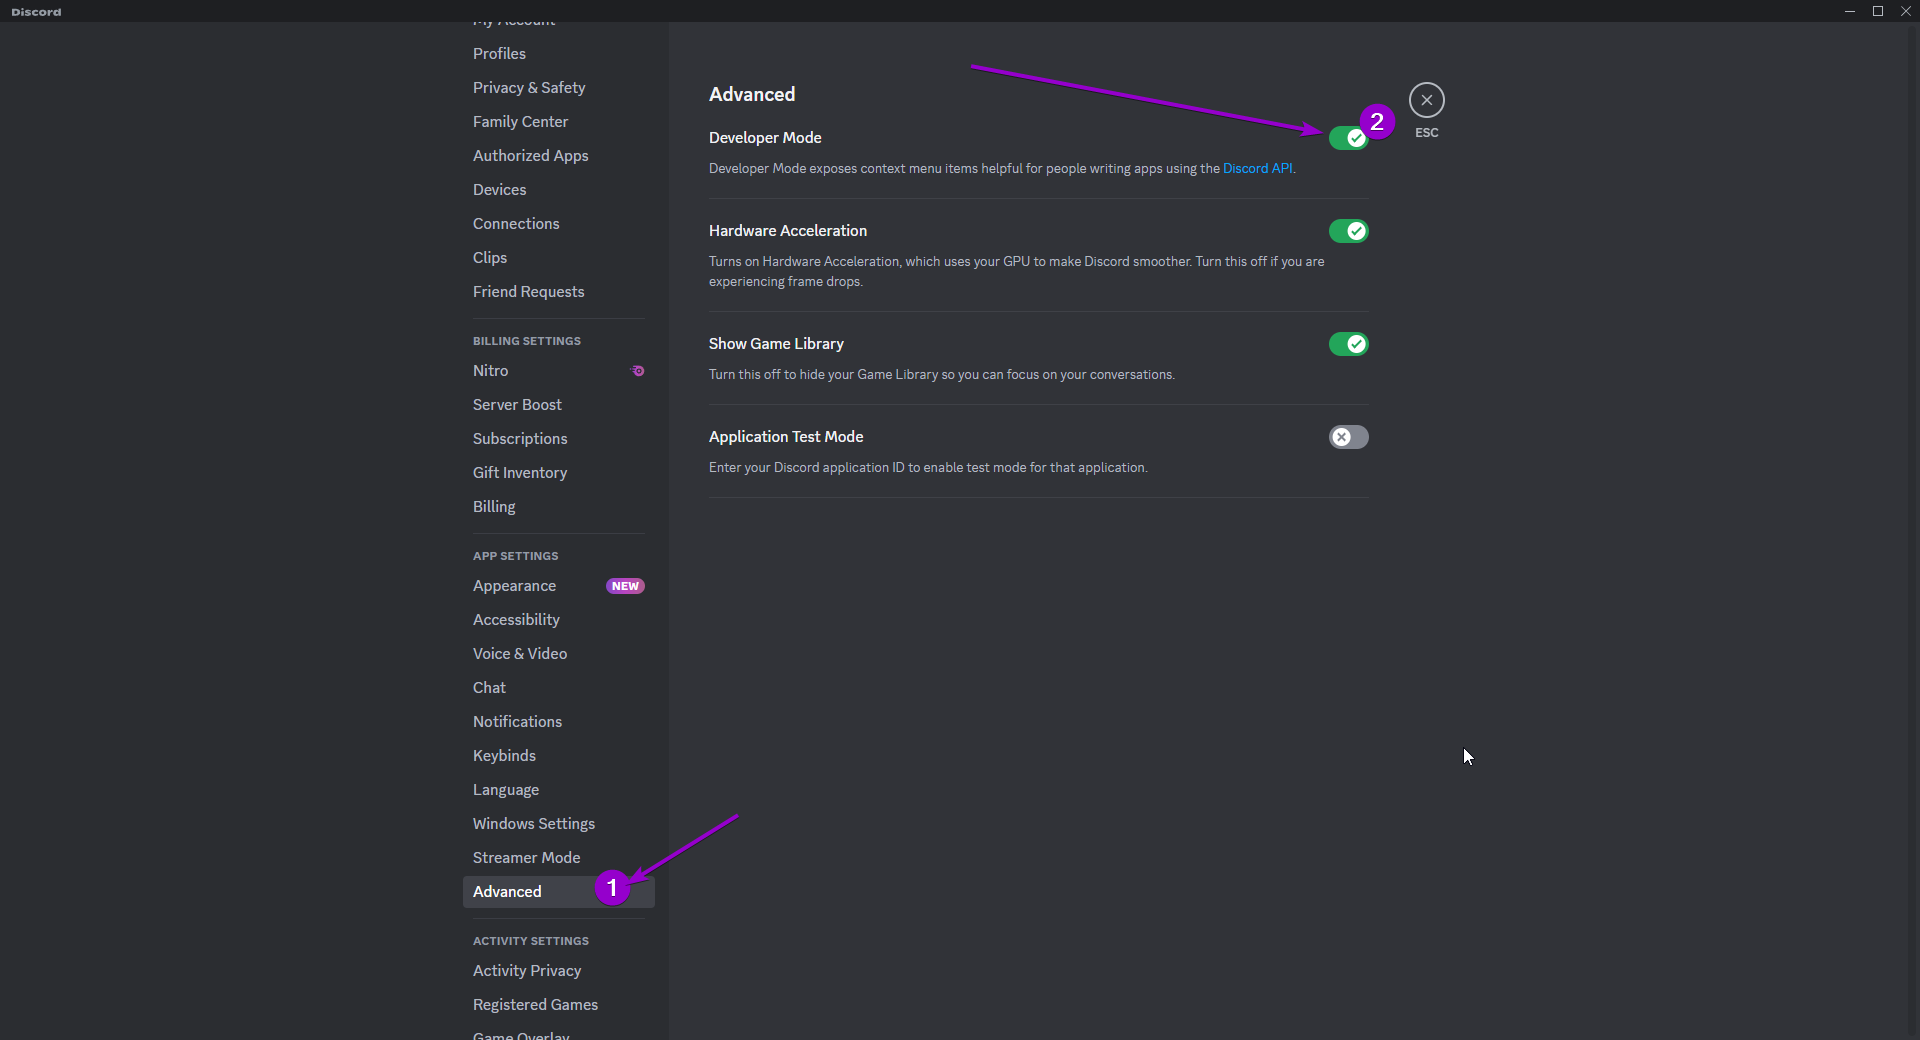Check pending Friend Requests
The height and width of the screenshot is (1040, 1920).
[528, 291]
